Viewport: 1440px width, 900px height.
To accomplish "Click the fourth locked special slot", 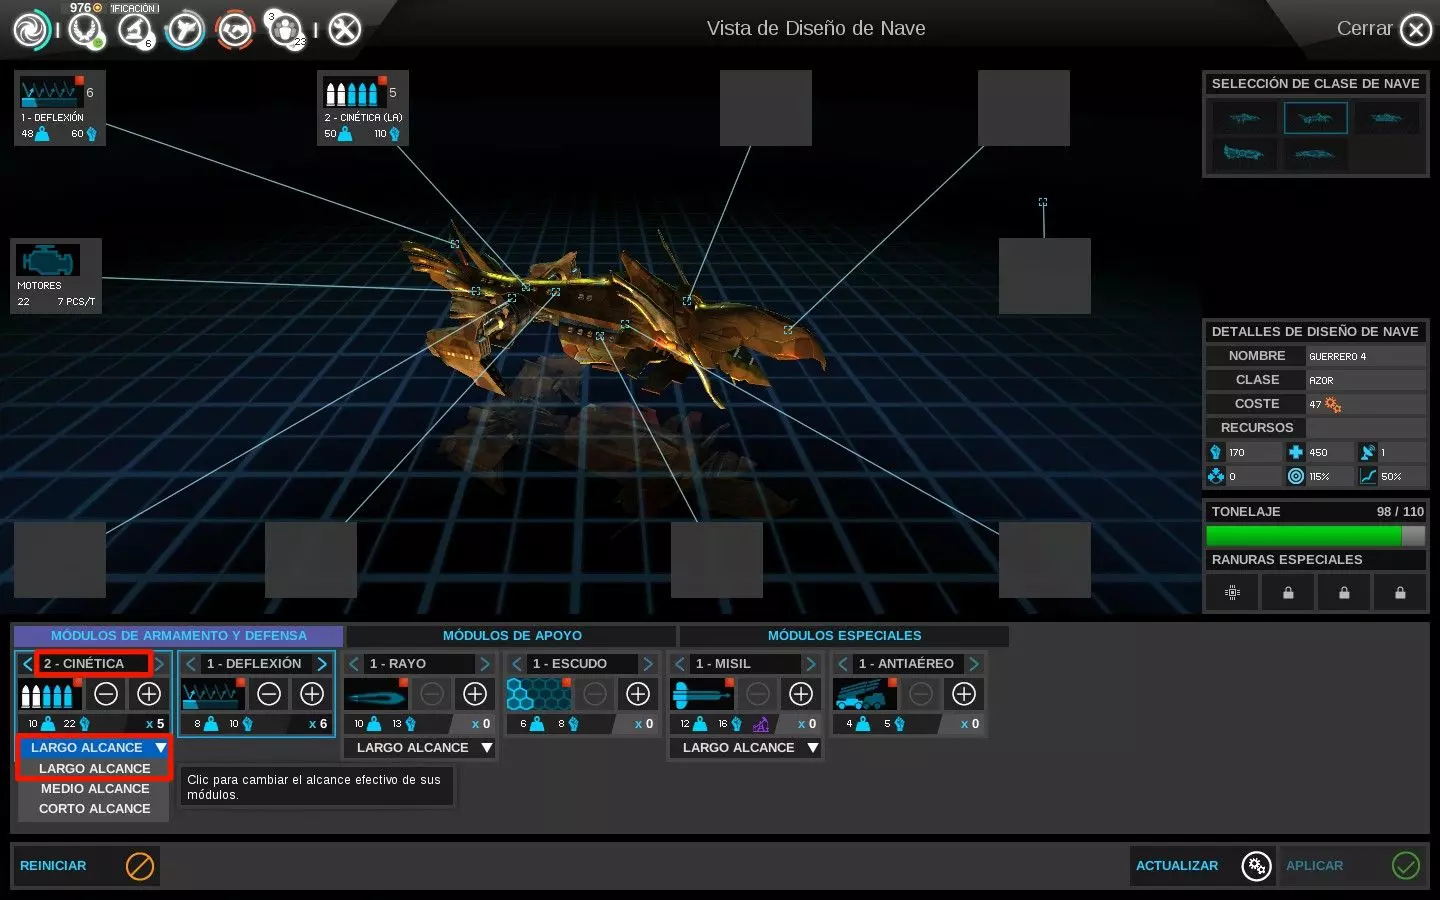I will click(x=1400, y=593).
